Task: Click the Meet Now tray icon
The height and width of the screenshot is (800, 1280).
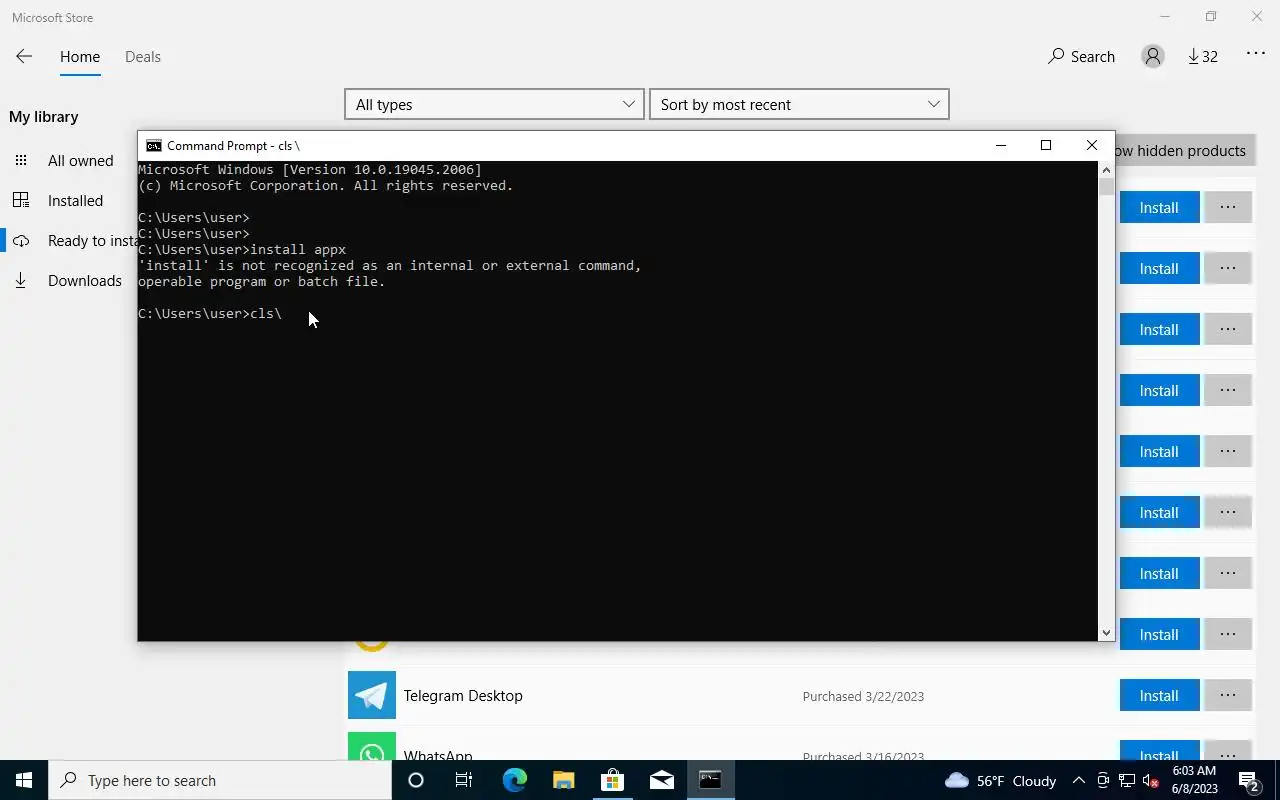Action: pyautogui.click(x=1103, y=780)
